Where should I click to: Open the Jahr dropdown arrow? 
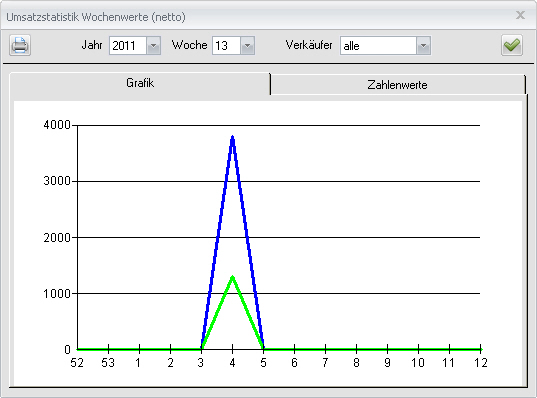coord(153,46)
